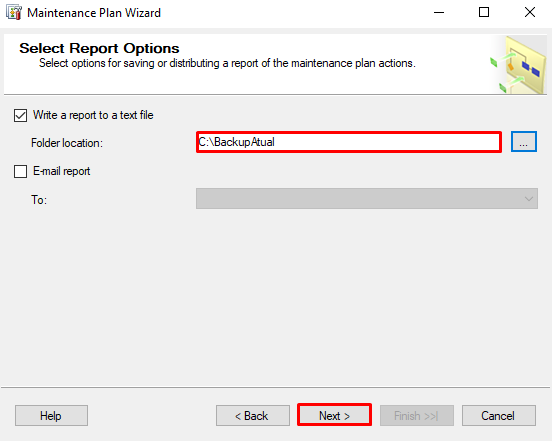Maximize the Maintenance Plan Wizard window

coord(484,13)
